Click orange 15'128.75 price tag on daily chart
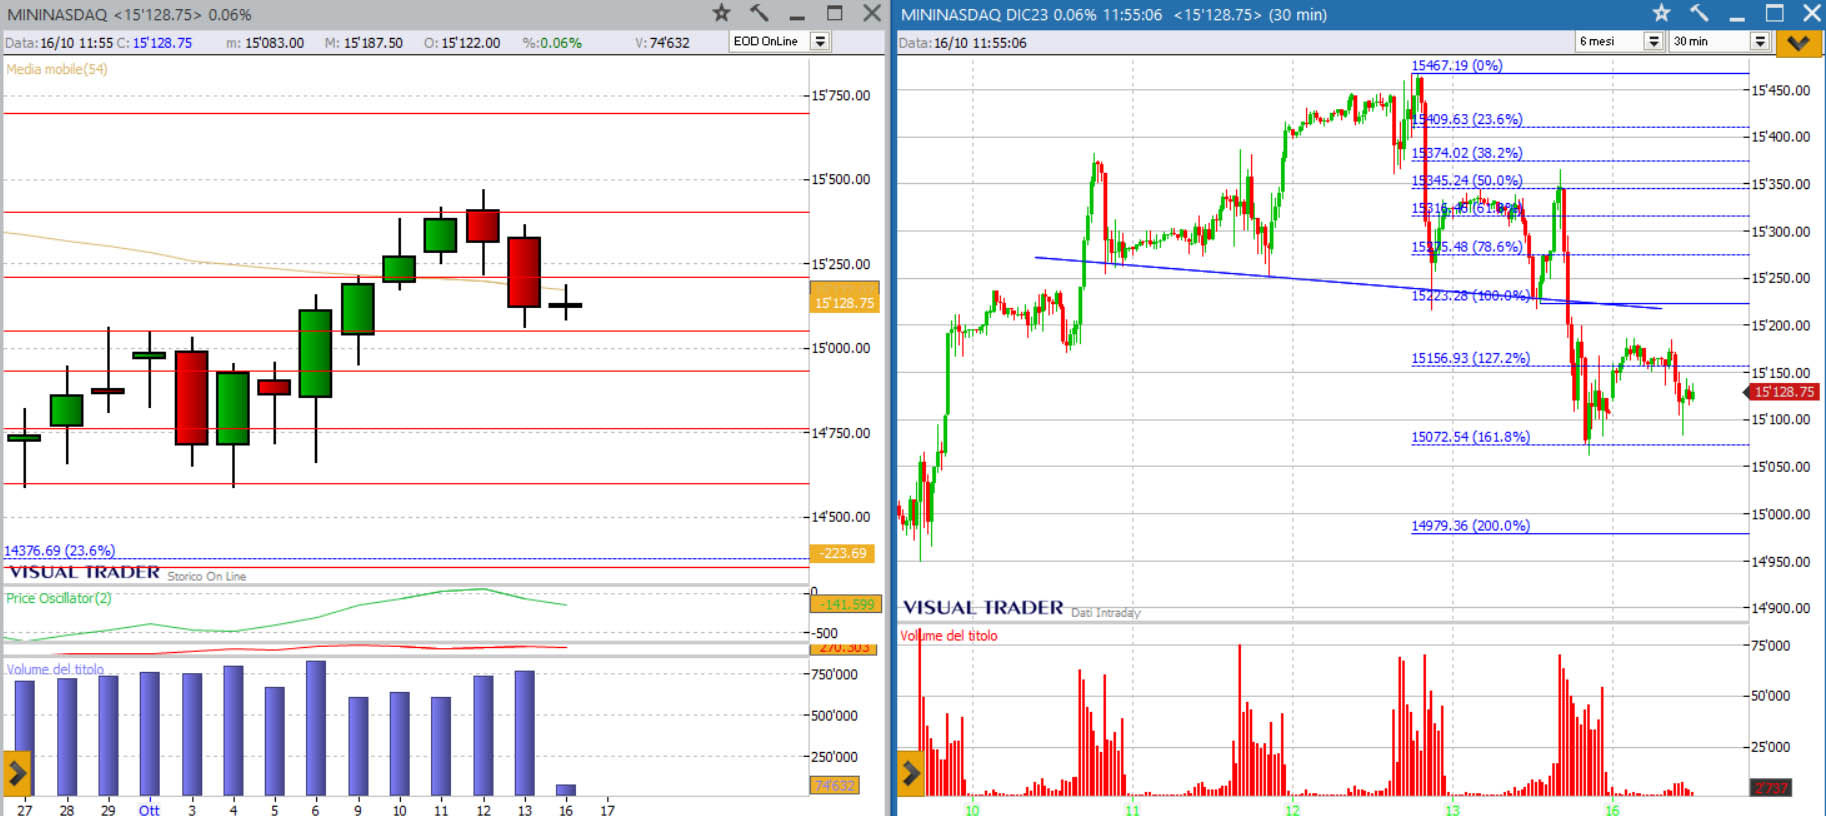 pos(844,302)
